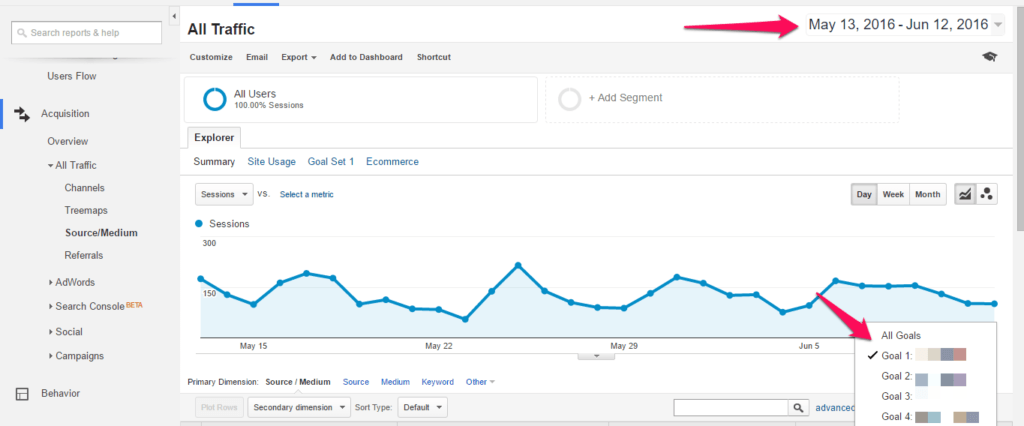This screenshot has height=426, width=1024.
Task: Select the line chart view icon
Action: coord(965,194)
